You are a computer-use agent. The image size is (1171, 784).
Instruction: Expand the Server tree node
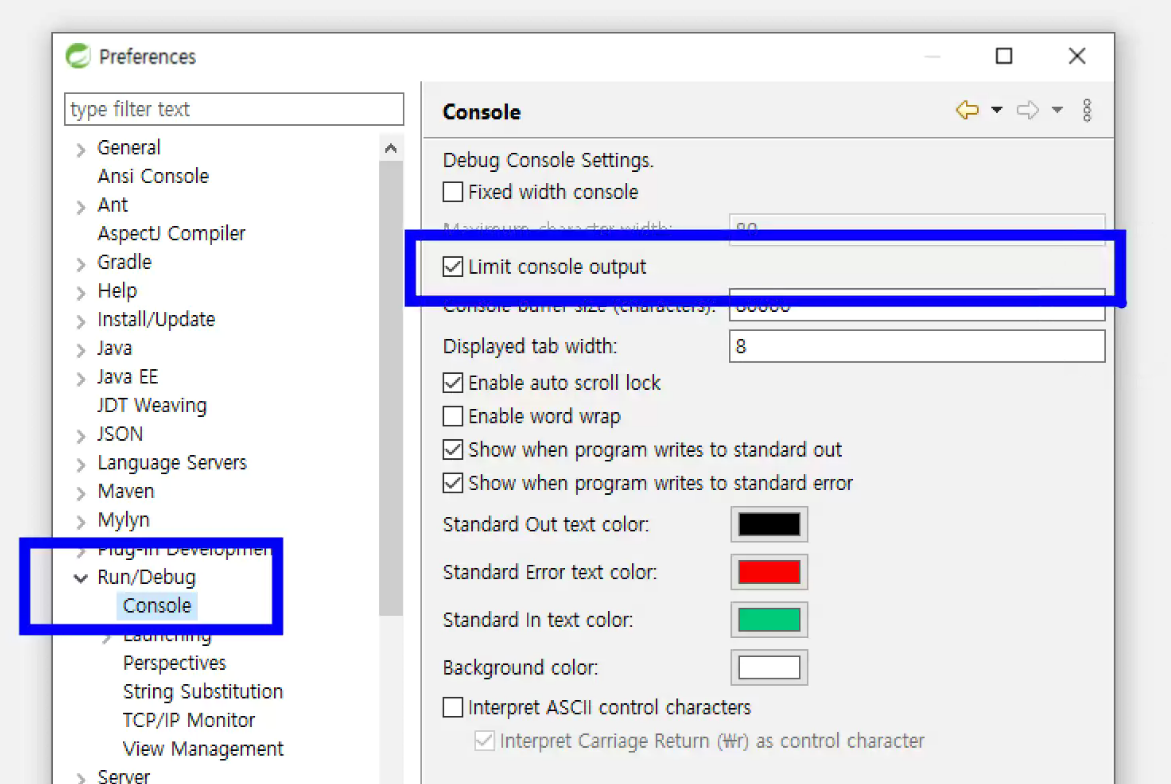coord(81,777)
